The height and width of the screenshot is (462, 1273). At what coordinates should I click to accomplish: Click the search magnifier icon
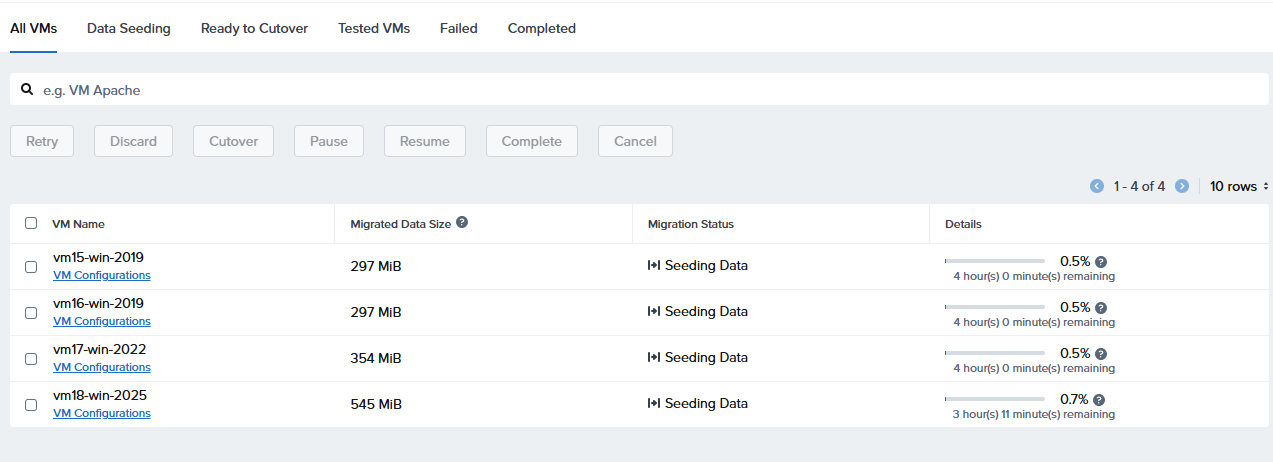(28, 90)
